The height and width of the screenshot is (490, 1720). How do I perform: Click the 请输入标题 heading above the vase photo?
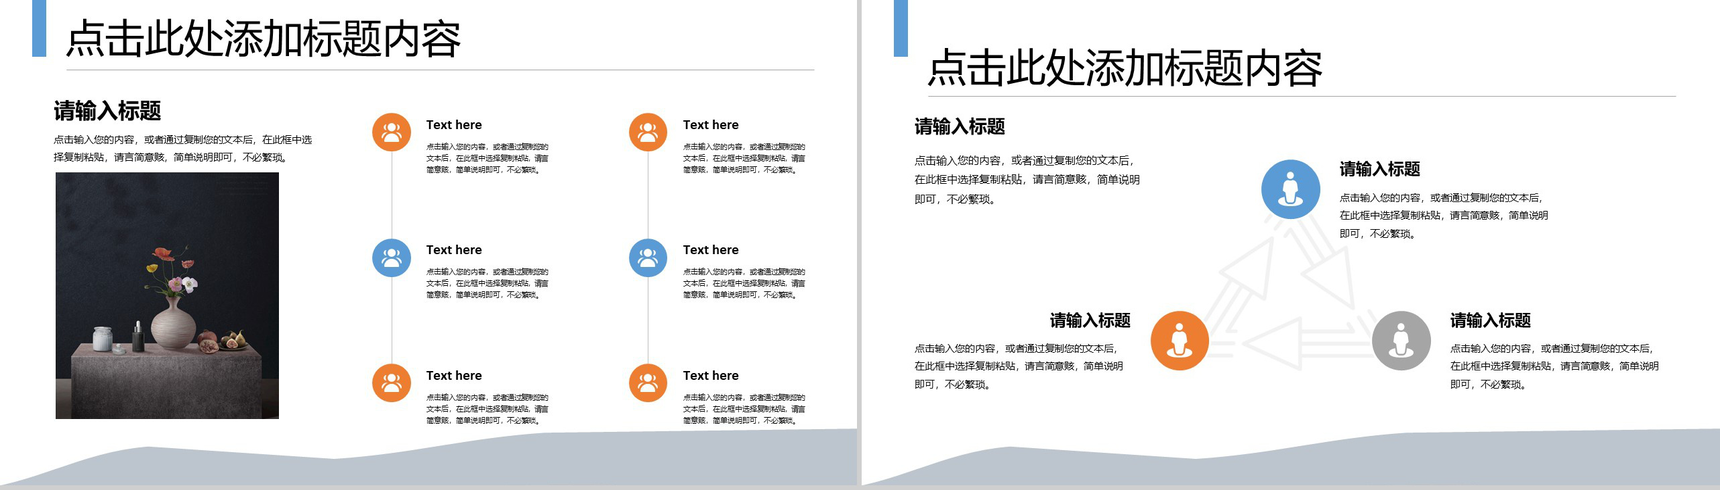click(x=107, y=111)
